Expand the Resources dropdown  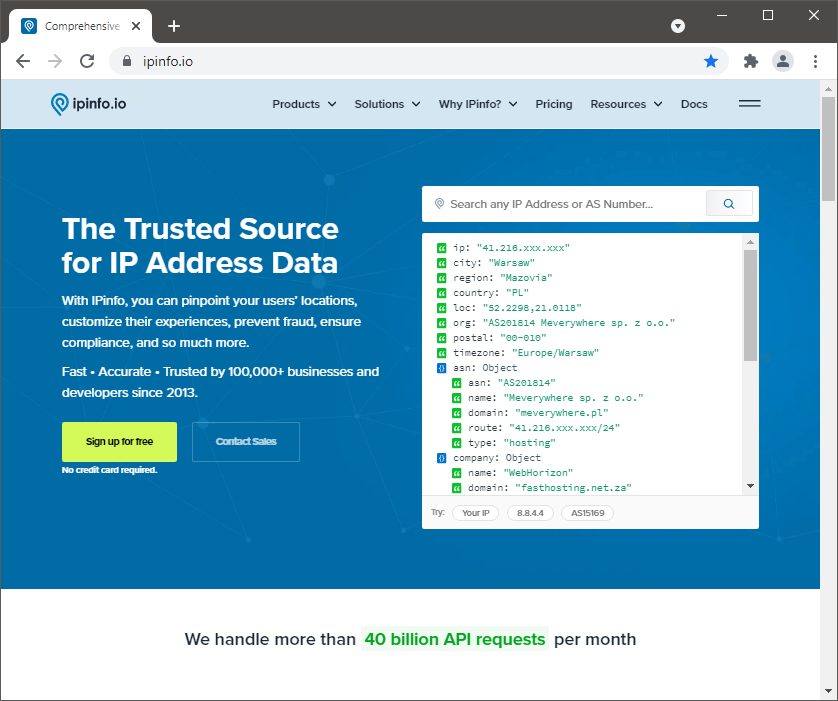tap(626, 104)
